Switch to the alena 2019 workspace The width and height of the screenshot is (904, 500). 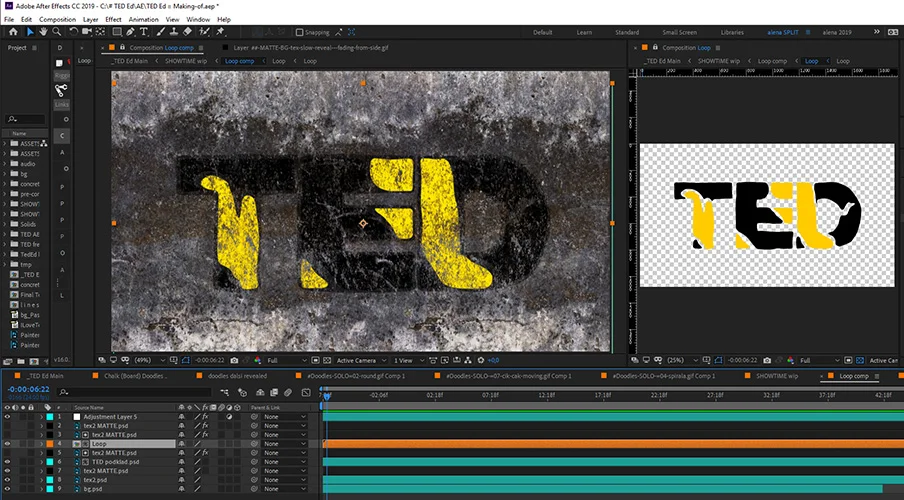(x=837, y=32)
